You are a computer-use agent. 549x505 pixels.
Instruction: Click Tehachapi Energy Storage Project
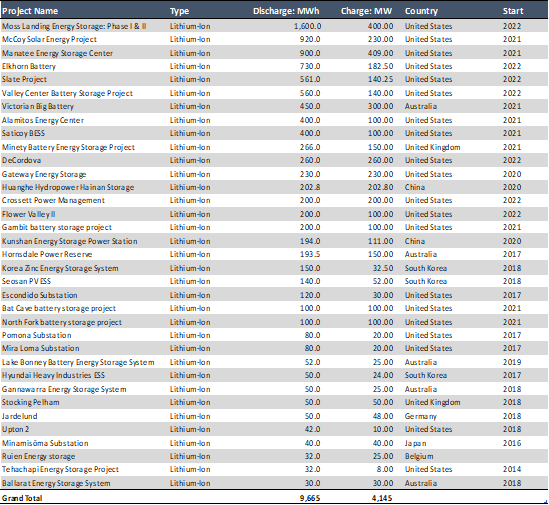[x=60, y=469]
